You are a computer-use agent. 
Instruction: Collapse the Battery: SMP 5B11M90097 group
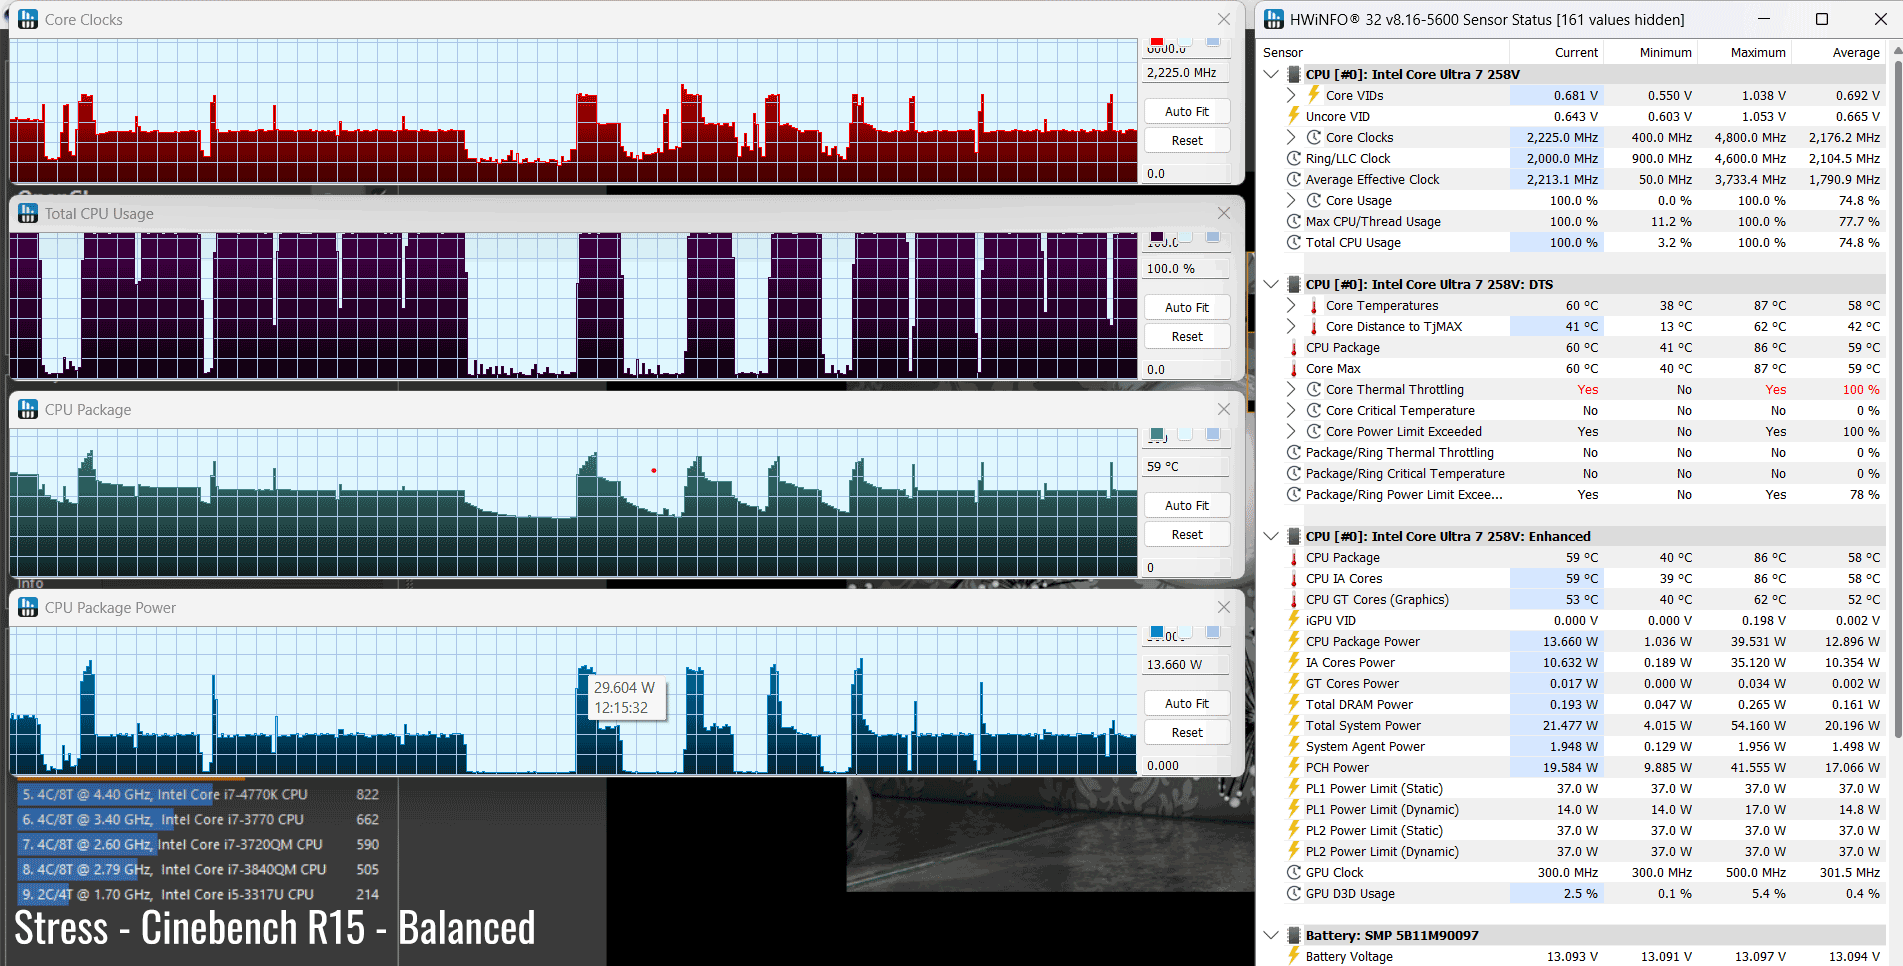point(1271,935)
